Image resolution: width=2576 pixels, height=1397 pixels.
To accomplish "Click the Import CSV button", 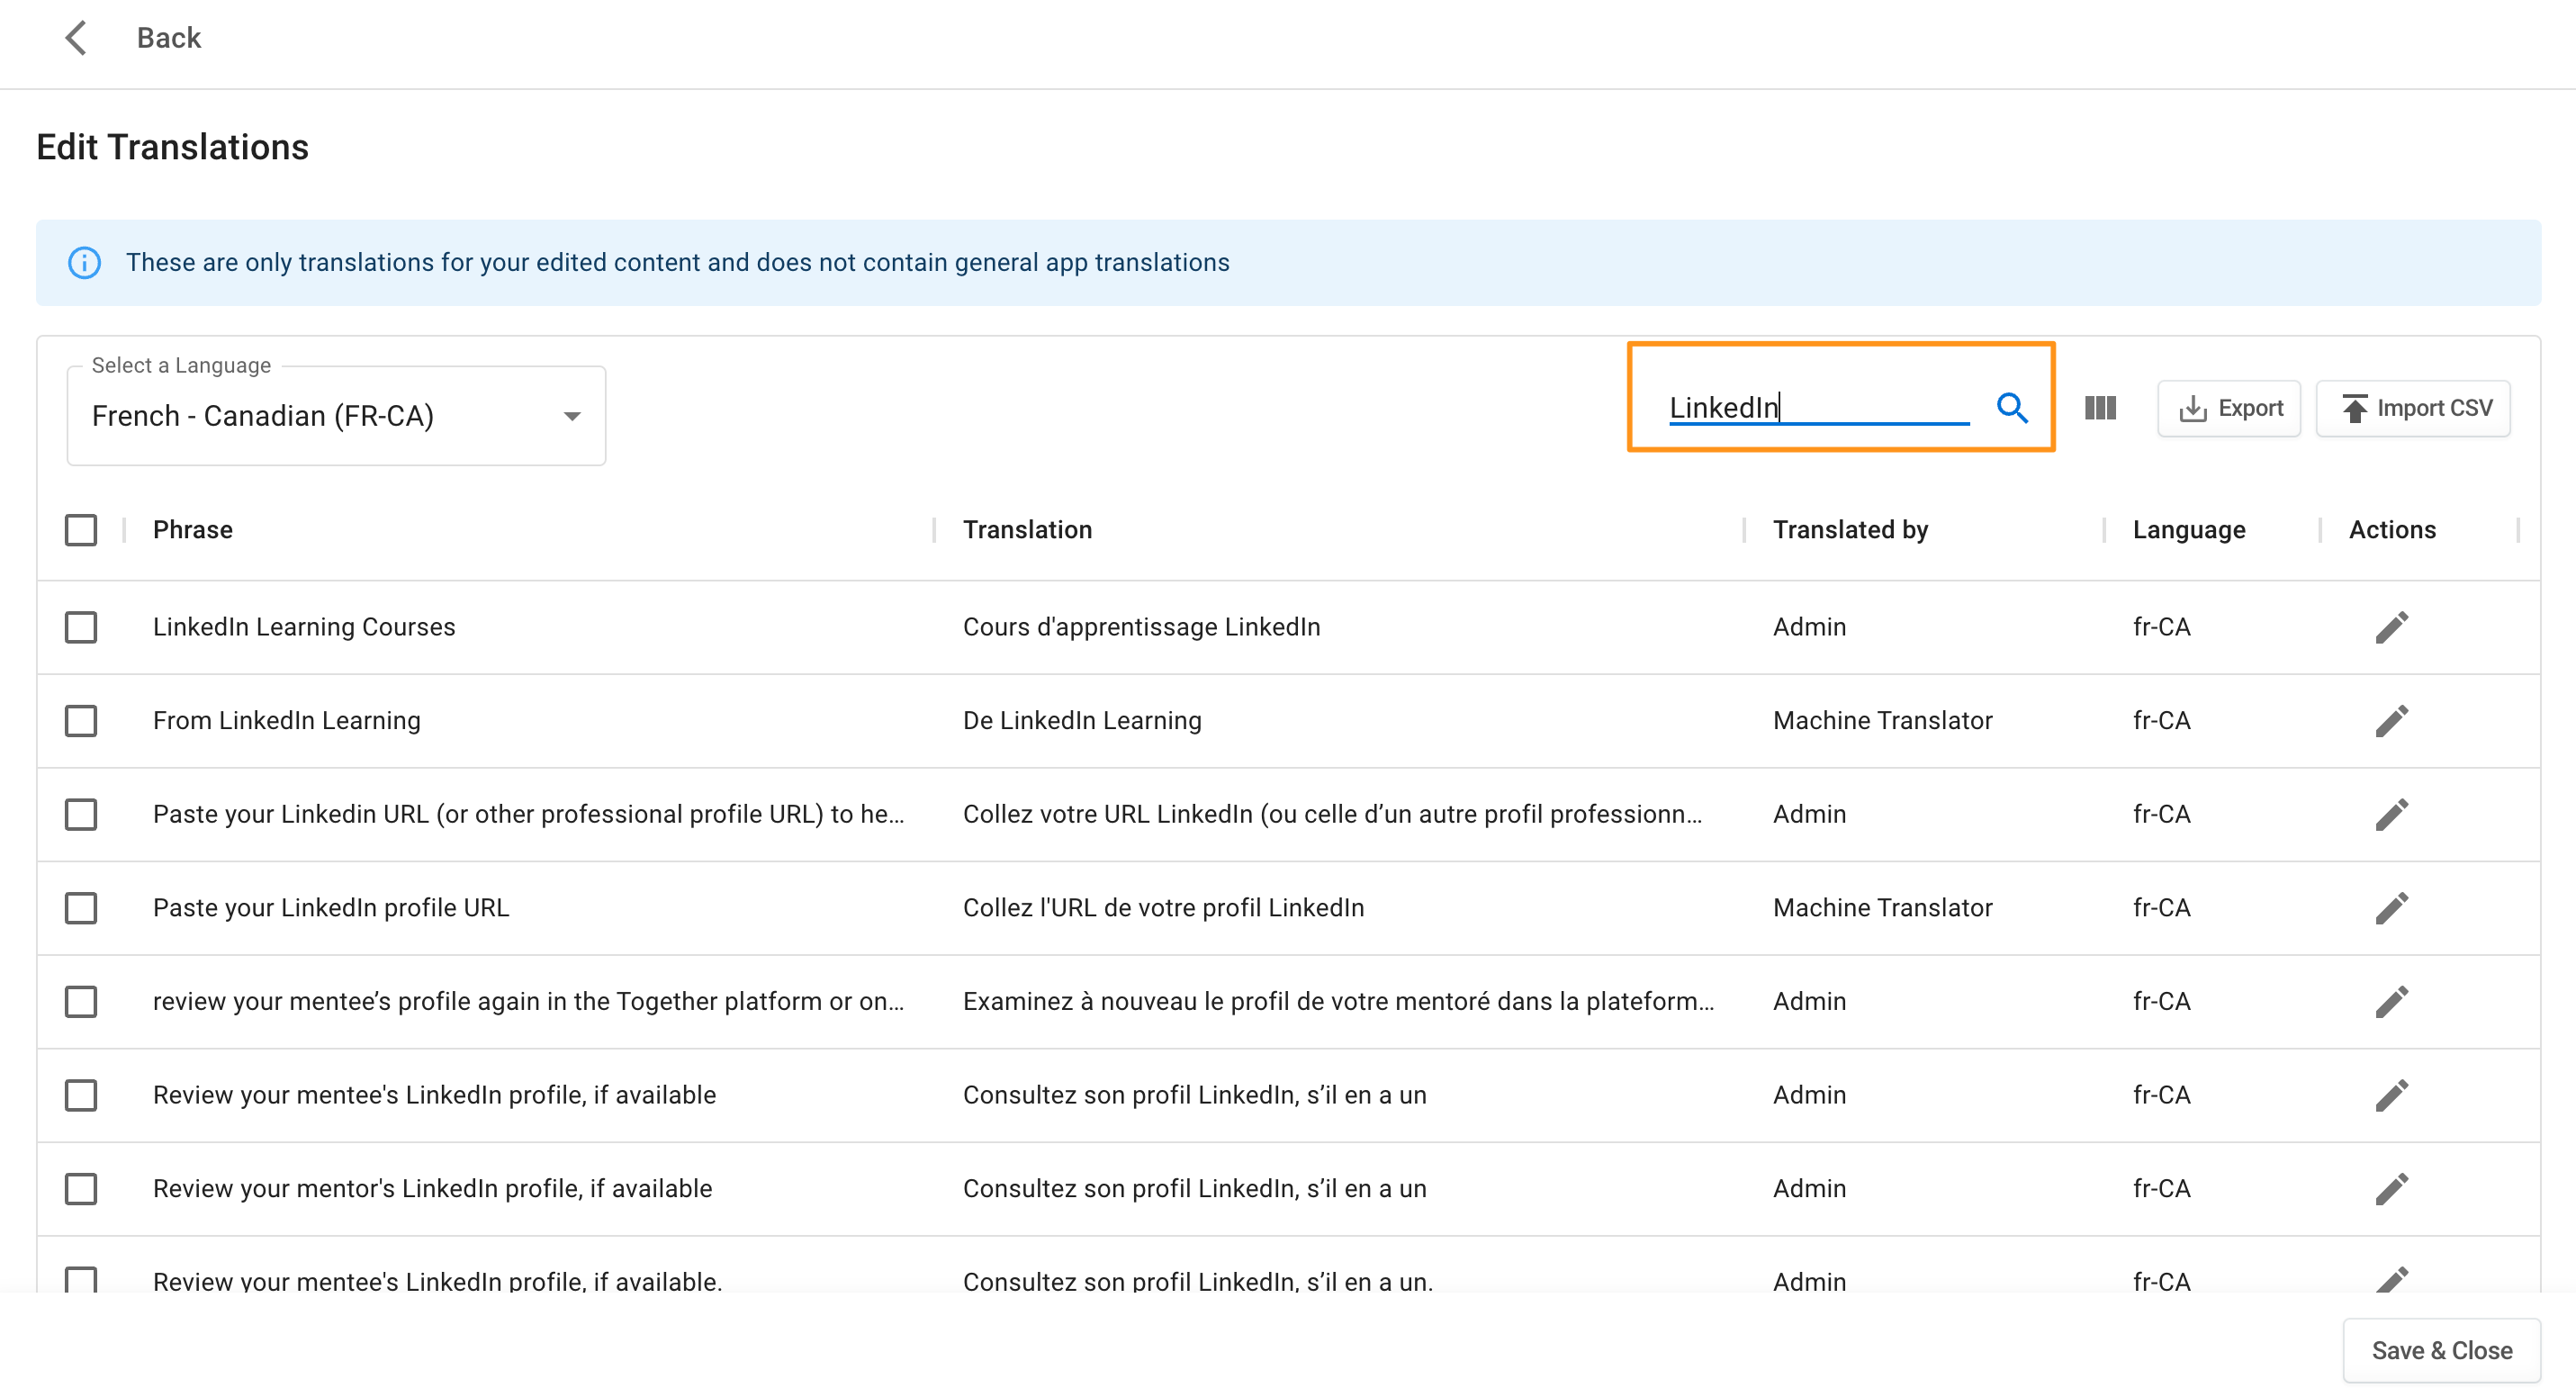I will click(x=2412, y=408).
